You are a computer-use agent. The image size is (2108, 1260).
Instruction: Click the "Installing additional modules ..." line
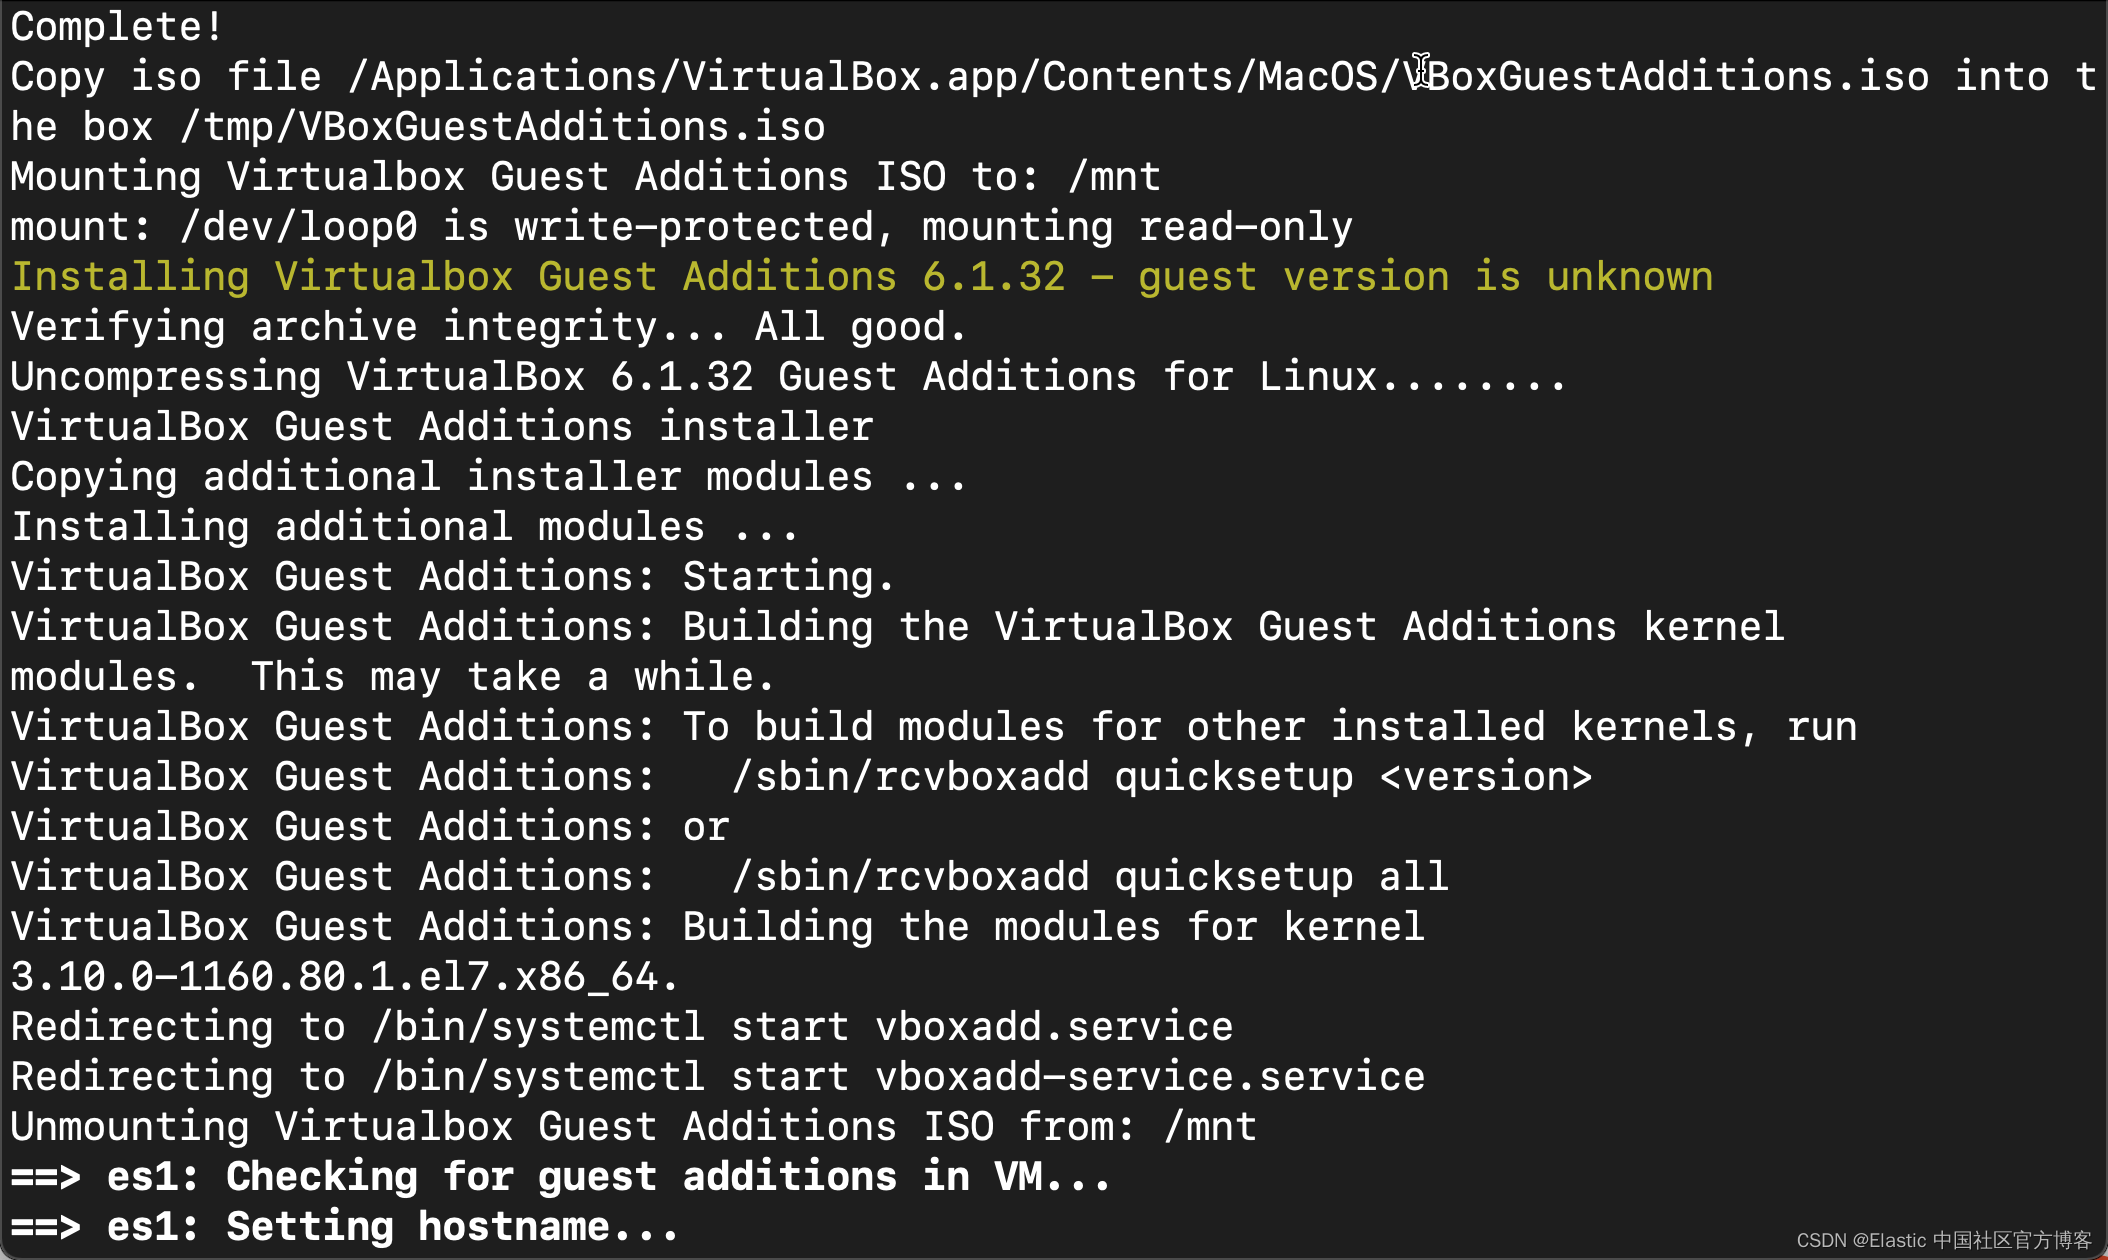click(404, 527)
